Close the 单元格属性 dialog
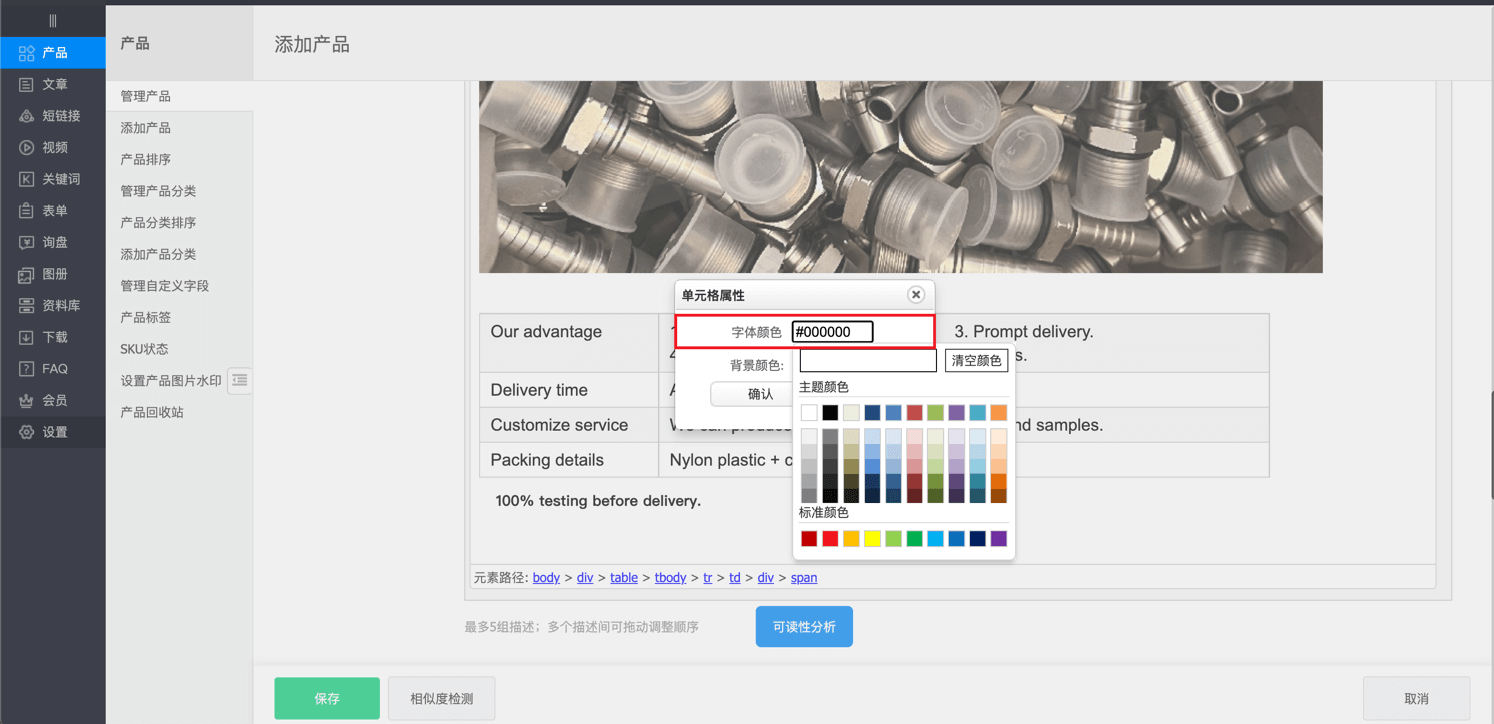Screen dimensions: 1494x724 click(x=915, y=294)
